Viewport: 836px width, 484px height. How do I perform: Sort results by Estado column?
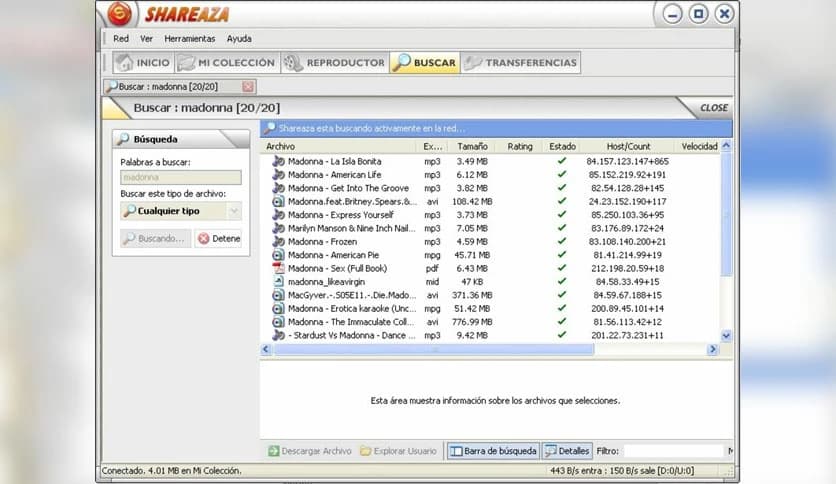pyautogui.click(x=562, y=146)
